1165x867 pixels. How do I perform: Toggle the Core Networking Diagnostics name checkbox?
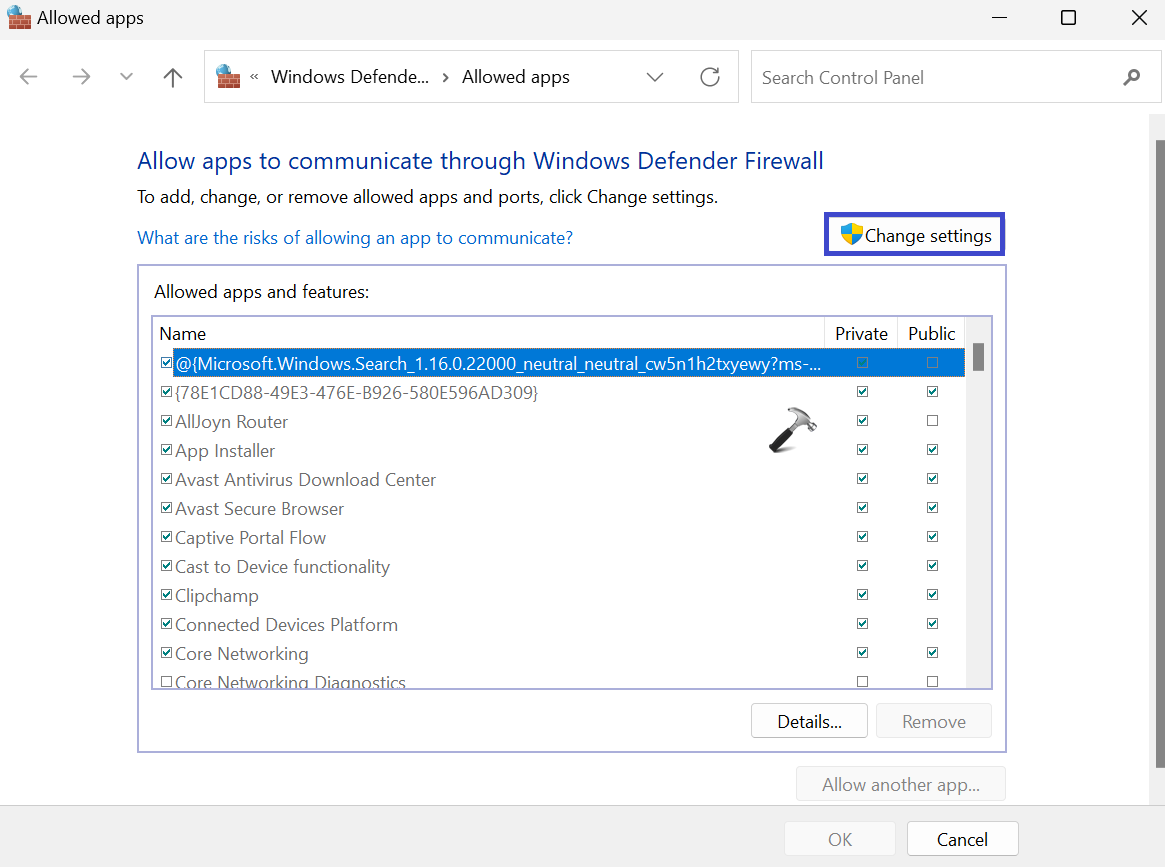pos(166,682)
